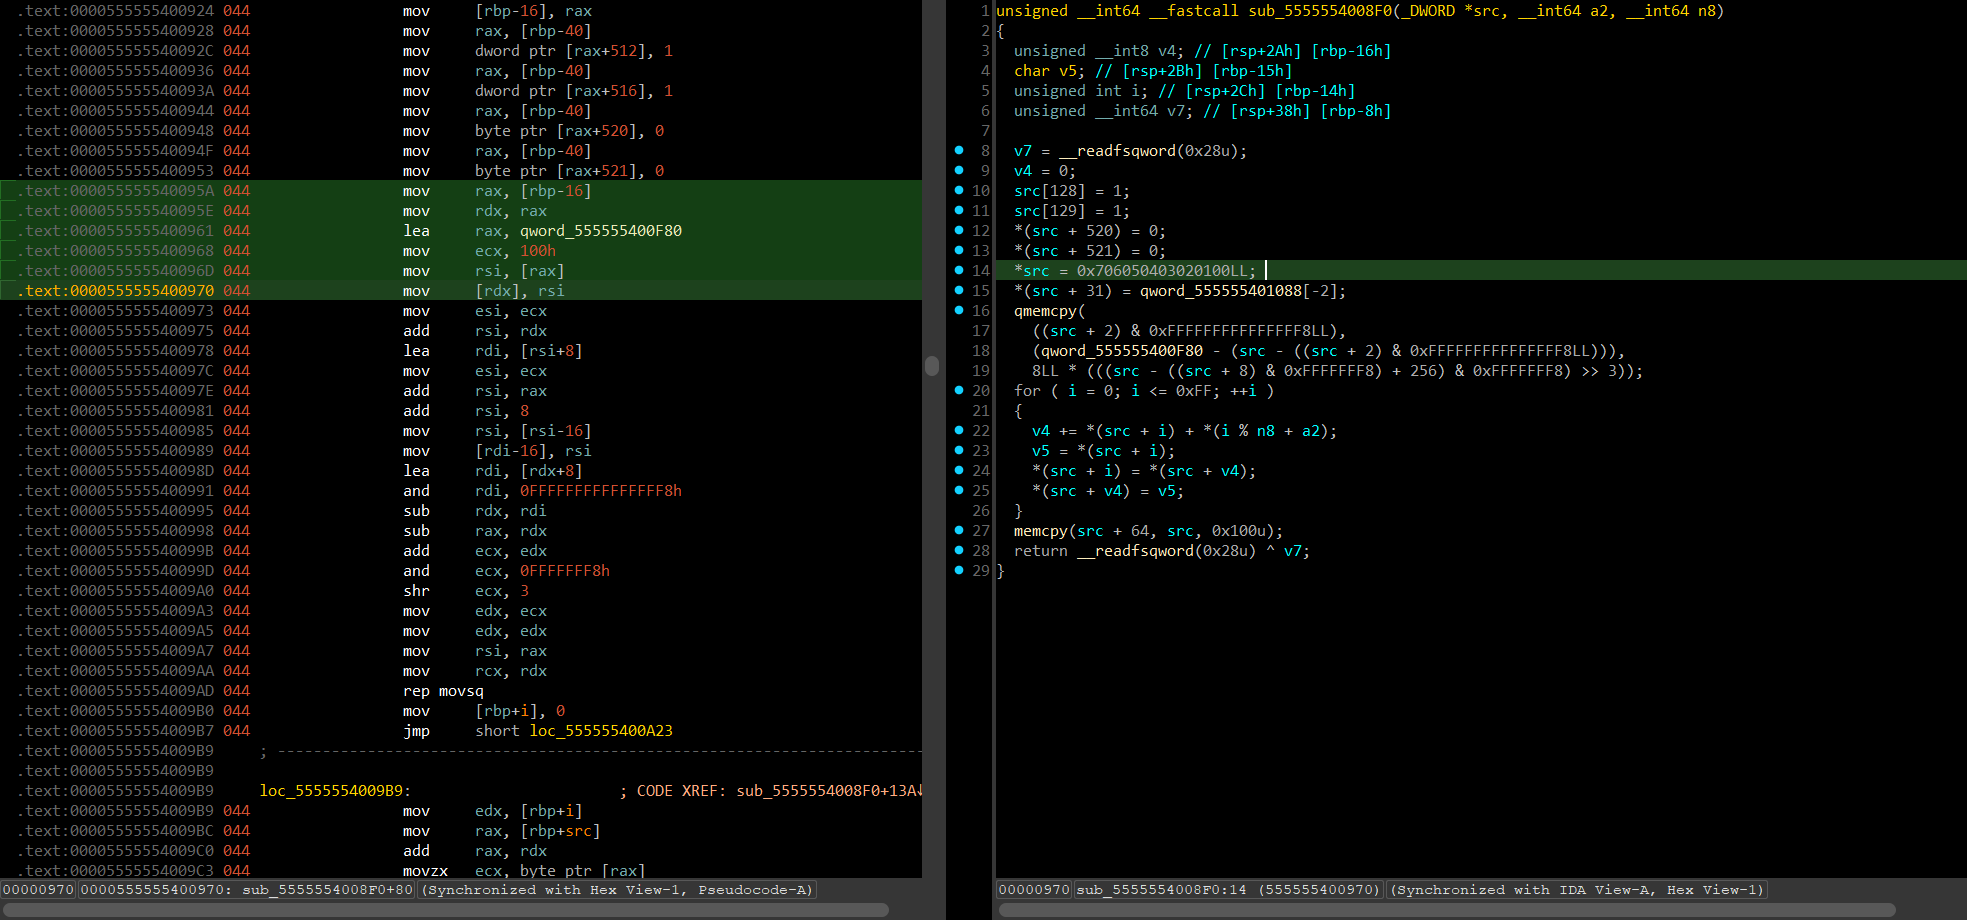Toggle breakpoint dot on pseudocode line 22
1967x920 pixels.
[x=959, y=430]
